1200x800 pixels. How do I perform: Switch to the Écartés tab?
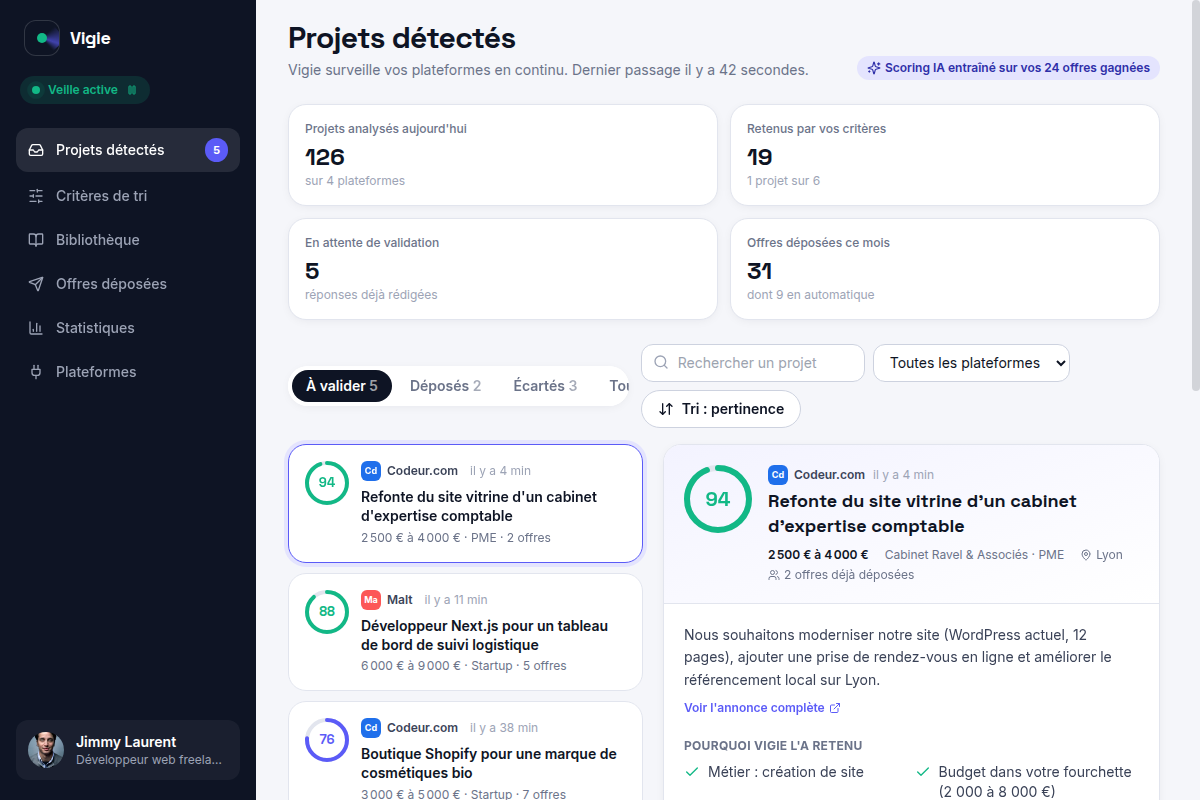coord(545,386)
